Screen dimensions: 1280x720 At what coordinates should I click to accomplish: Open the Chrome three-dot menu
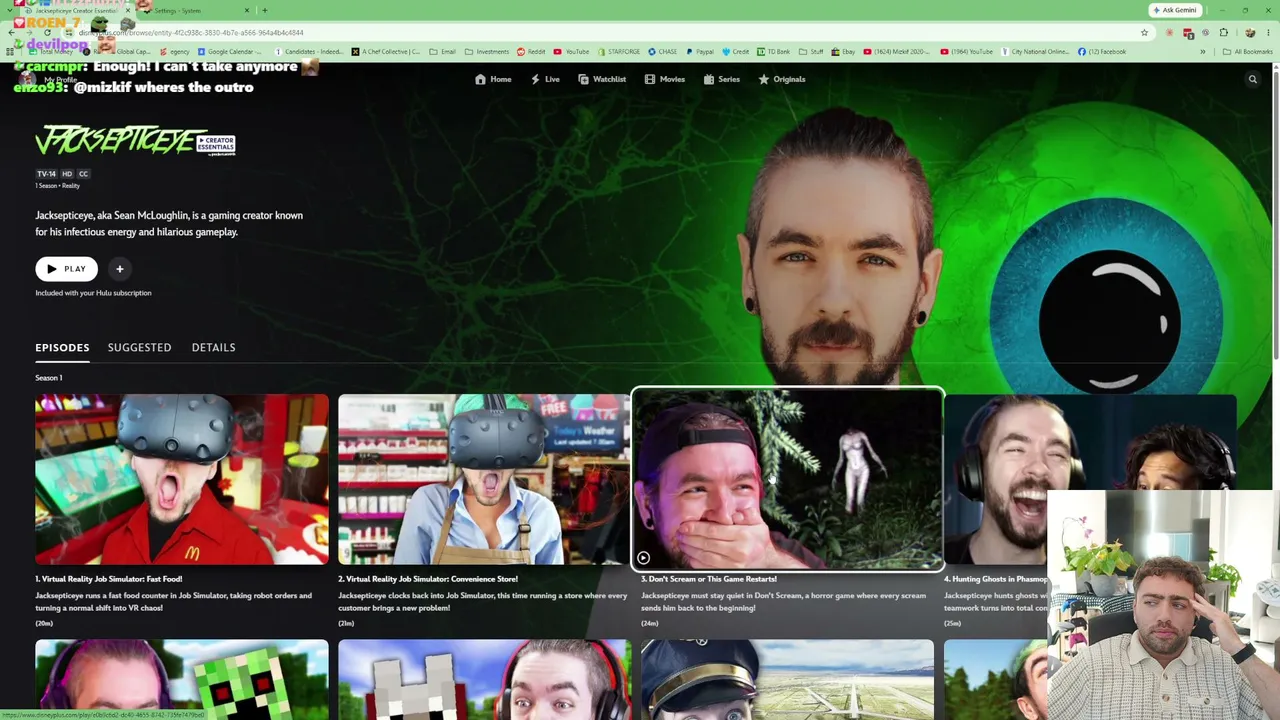coord(1268,33)
